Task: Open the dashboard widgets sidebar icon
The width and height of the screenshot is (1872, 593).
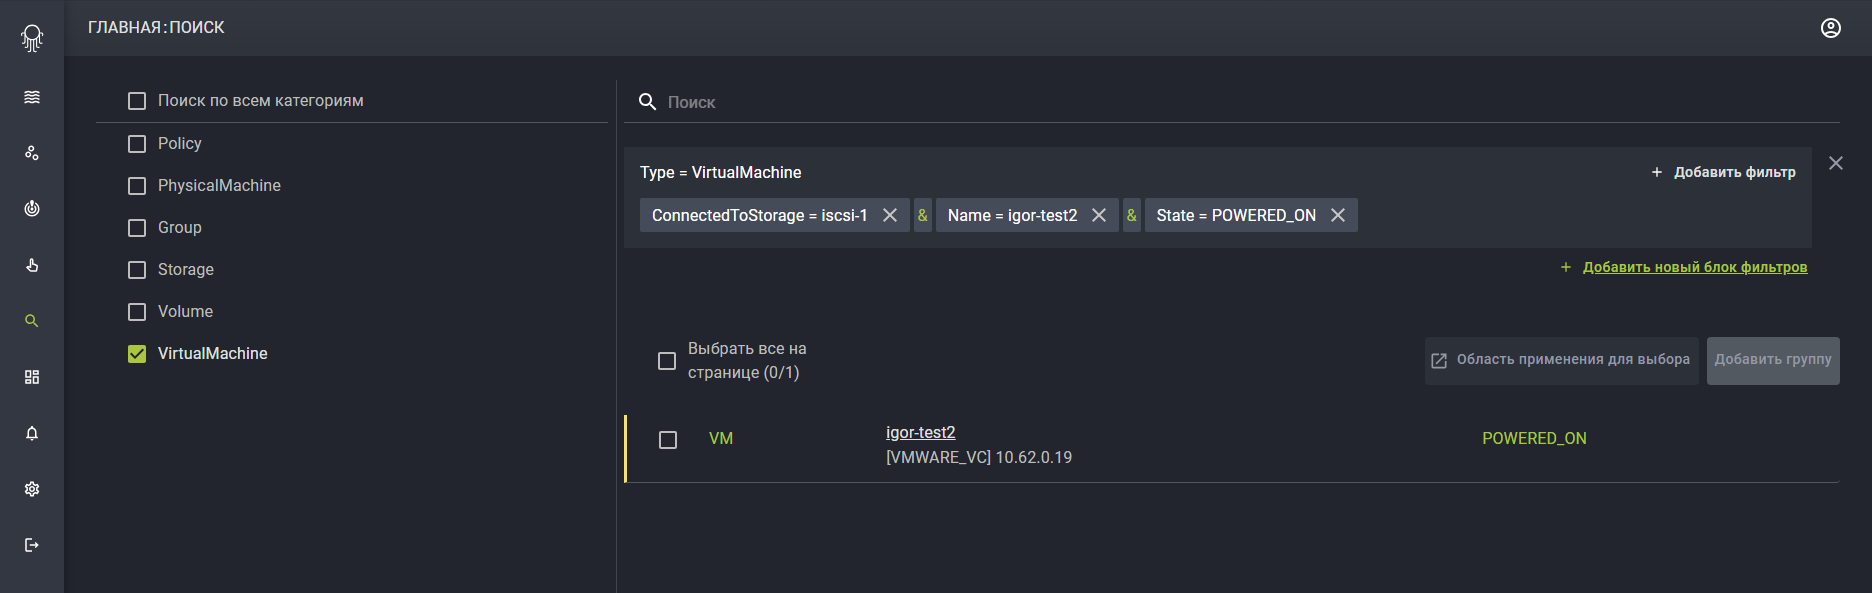Action: [x=32, y=377]
